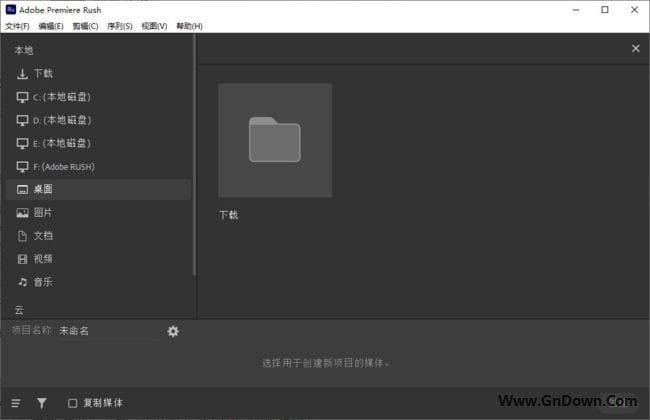This screenshot has height=420, width=650.
Task: Open the media filter funnel icon
Action: pos(42,403)
